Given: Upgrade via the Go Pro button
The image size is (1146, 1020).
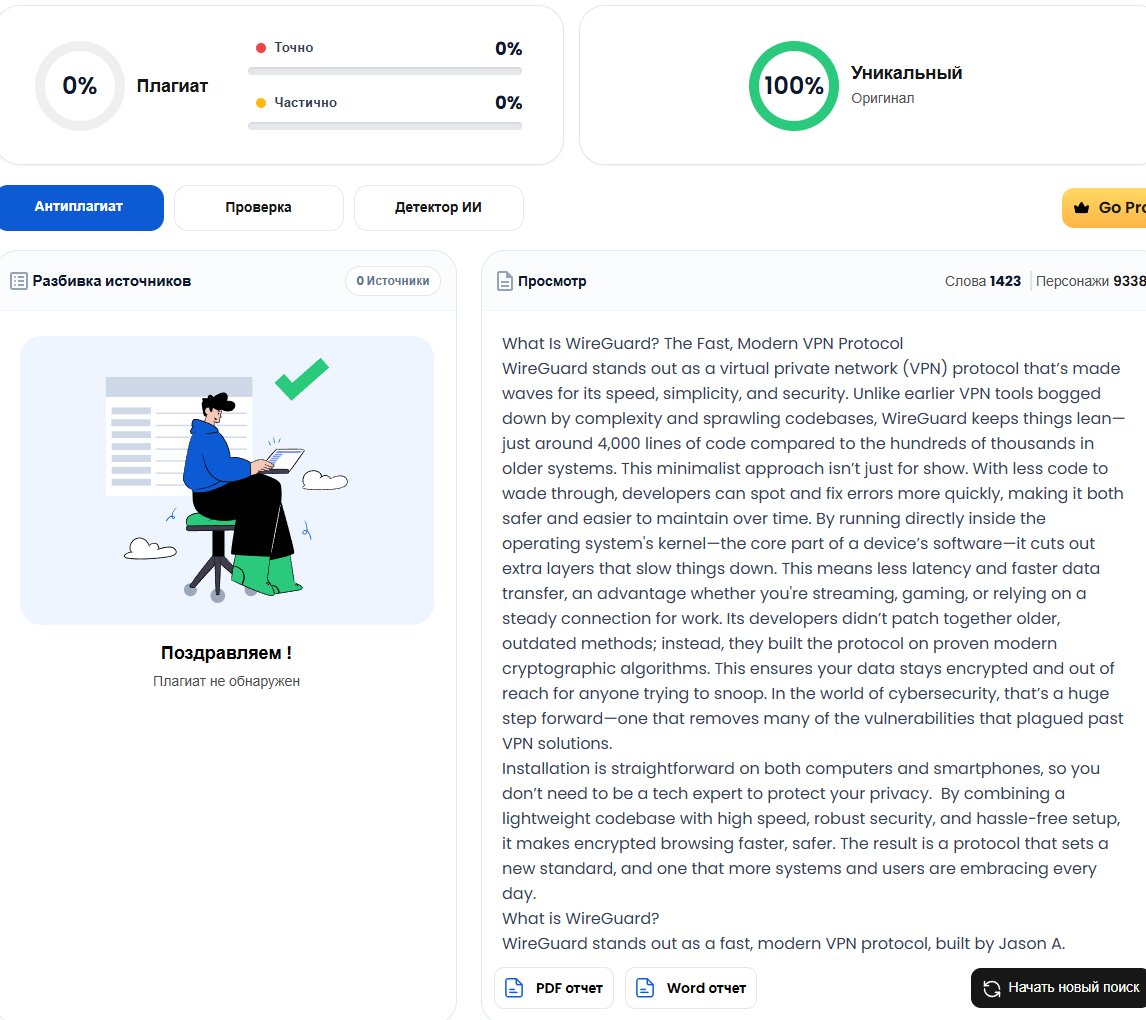Looking at the screenshot, I should click(x=1105, y=208).
